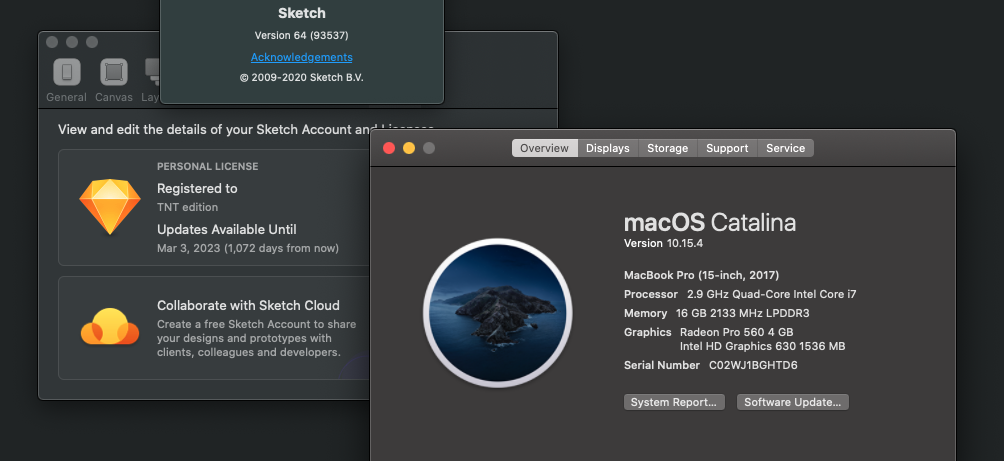
Task: Click the macOS Catalina title
Action: (x=709, y=222)
